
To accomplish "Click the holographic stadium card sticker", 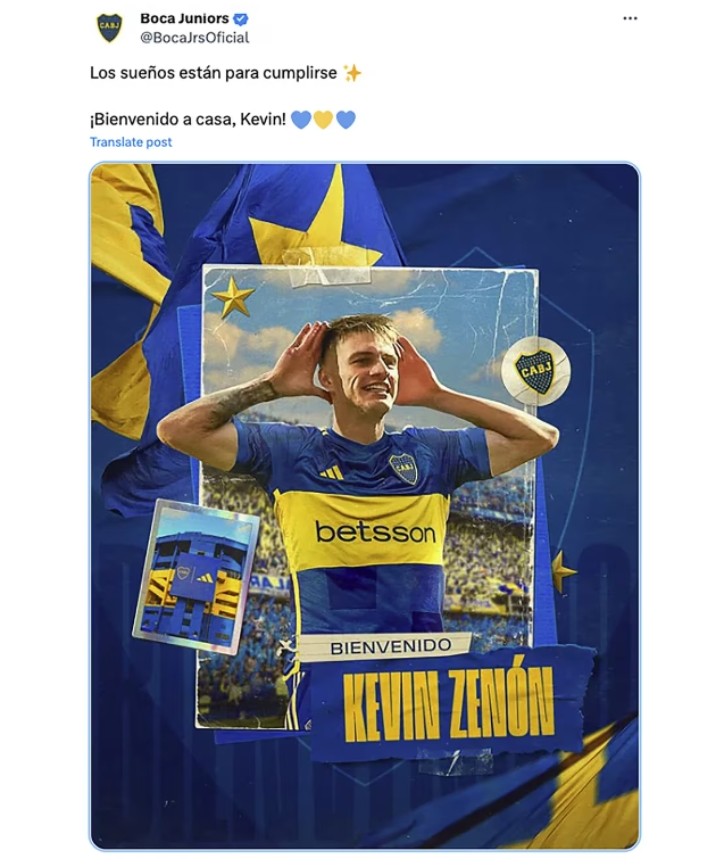I will [196, 575].
